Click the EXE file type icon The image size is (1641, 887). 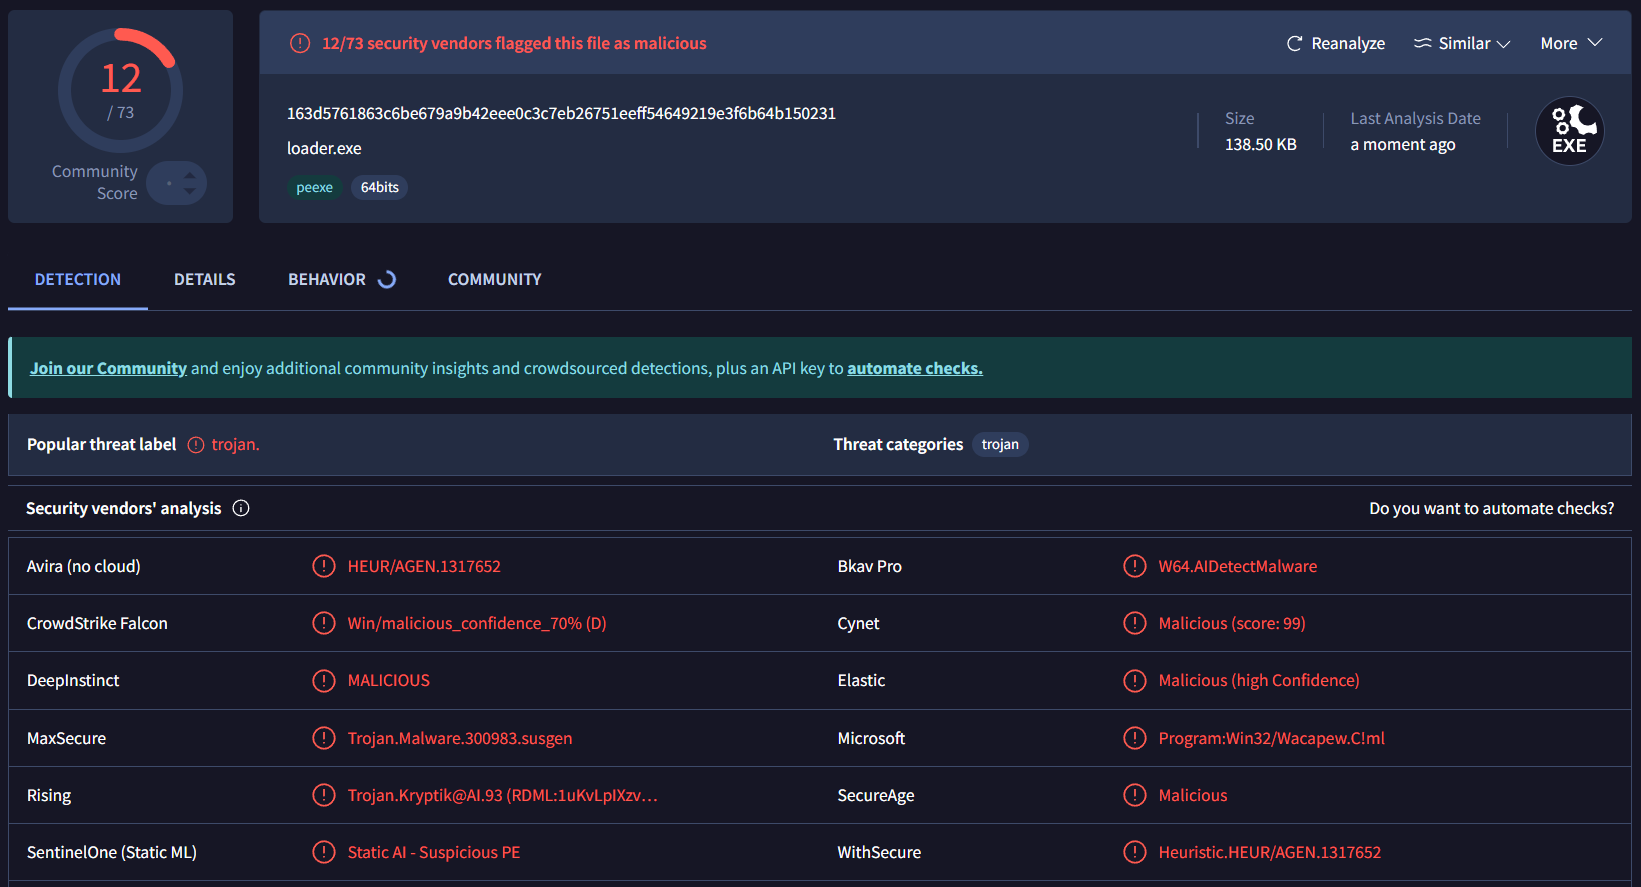pyautogui.click(x=1570, y=131)
